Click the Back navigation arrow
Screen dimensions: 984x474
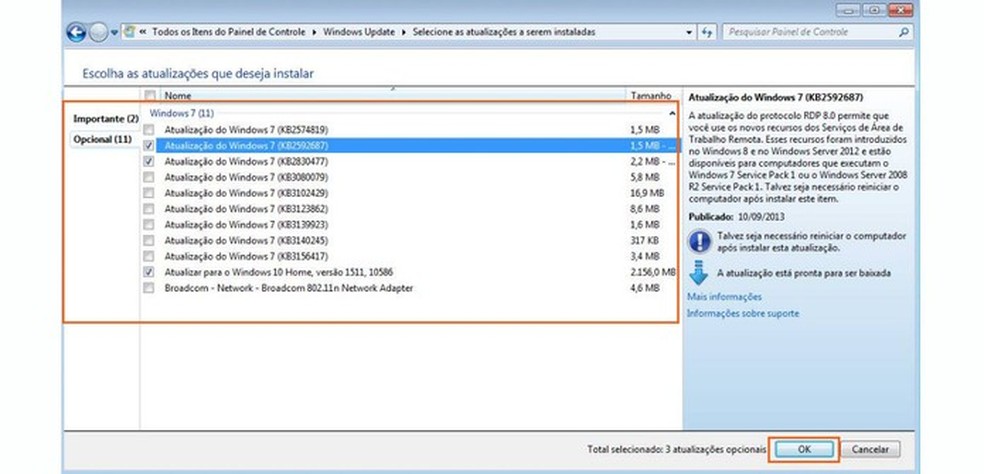tap(76, 32)
